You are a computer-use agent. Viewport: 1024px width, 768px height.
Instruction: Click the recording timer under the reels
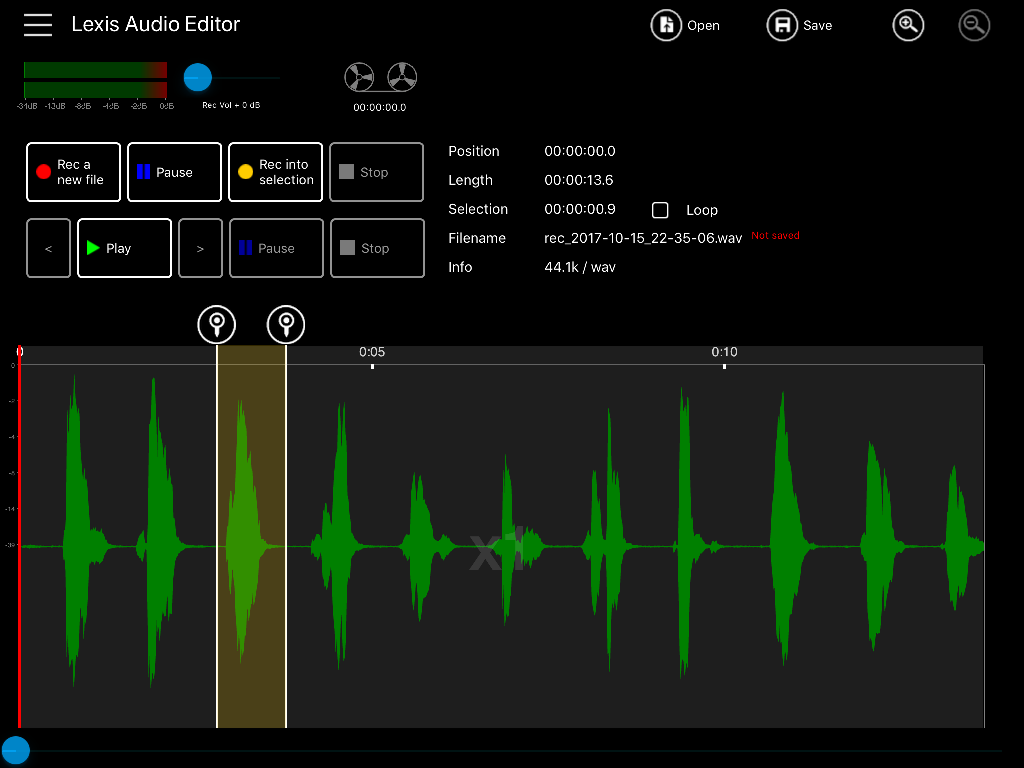point(379,107)
